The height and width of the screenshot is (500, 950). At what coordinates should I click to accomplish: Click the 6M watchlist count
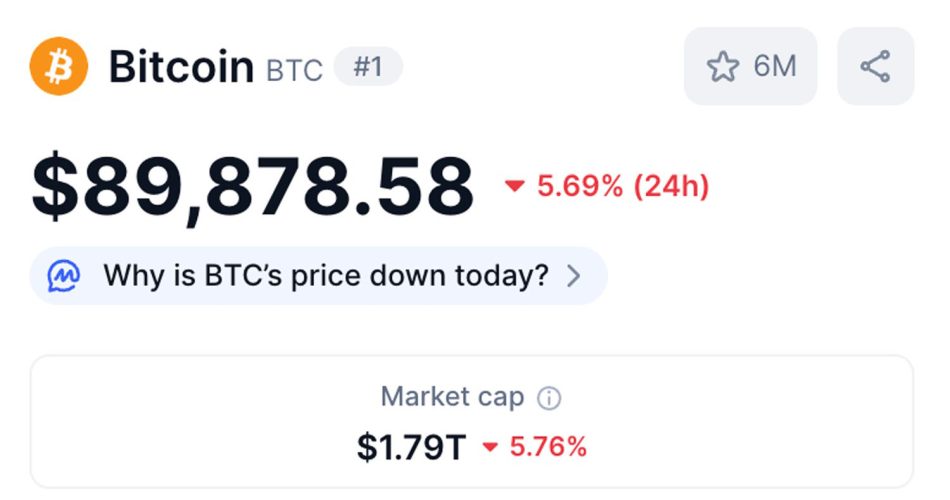click(x=775, y=67)
